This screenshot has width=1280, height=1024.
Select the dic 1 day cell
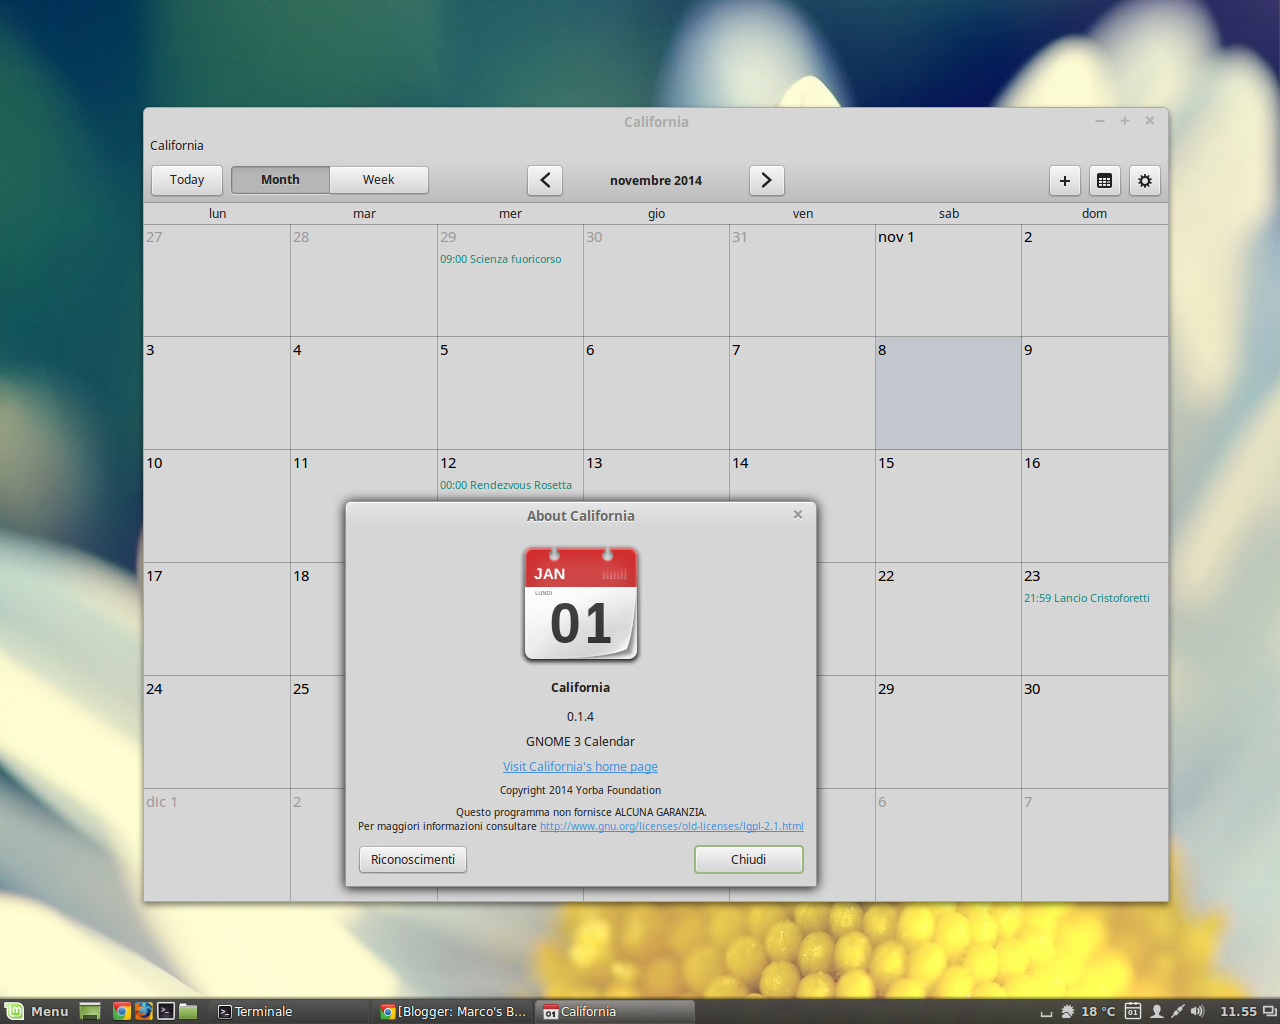(x=217, y=845)
